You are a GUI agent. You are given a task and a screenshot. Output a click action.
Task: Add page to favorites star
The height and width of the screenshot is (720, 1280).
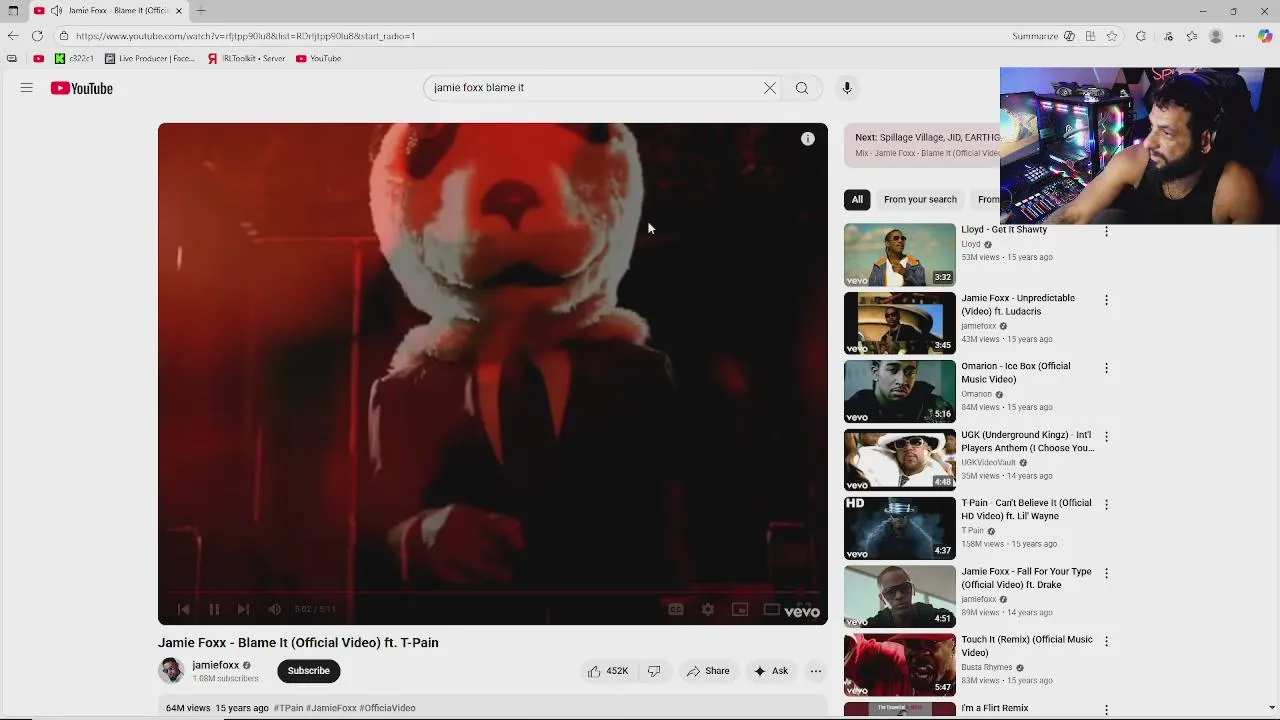point(1112,36)
